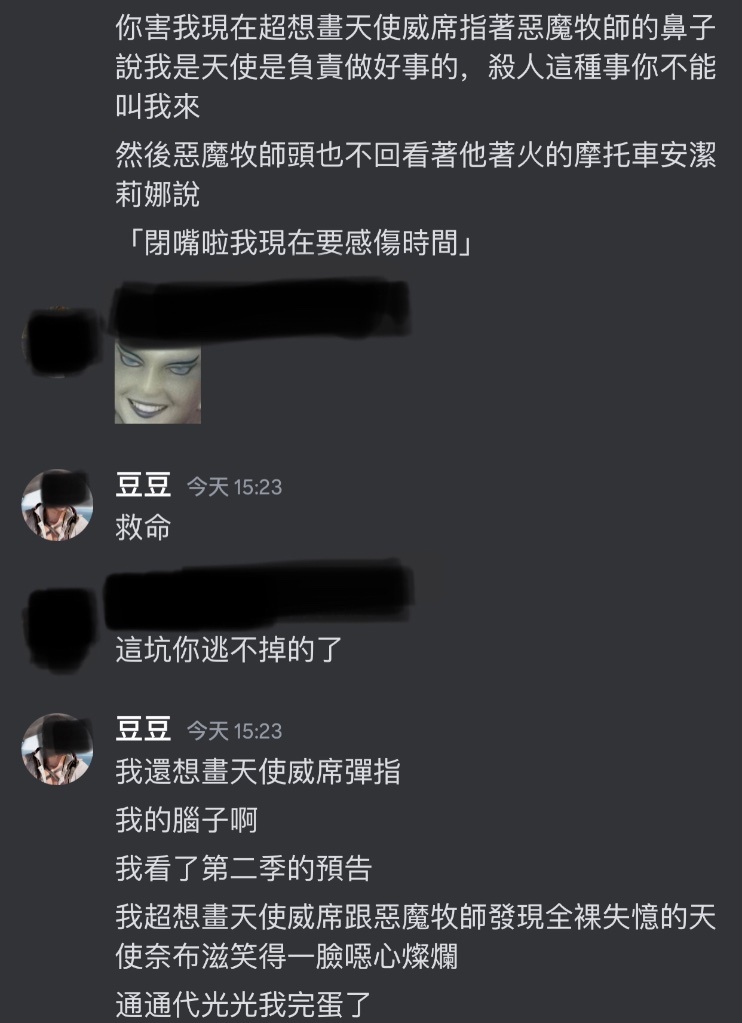742x1023 pixels.
Task: Select the message starting 然後惡魔牧師頭也不回
Action: tap(416, 175)
